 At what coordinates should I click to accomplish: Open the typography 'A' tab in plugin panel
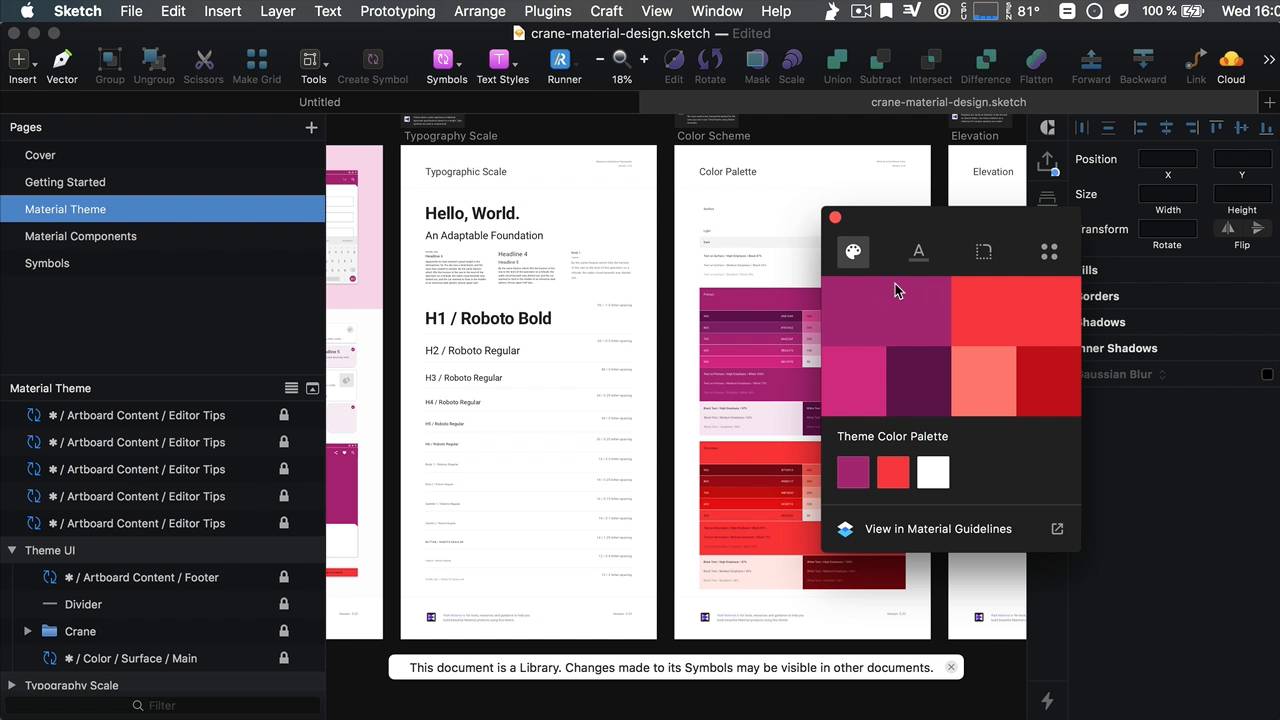click(918, 251)
